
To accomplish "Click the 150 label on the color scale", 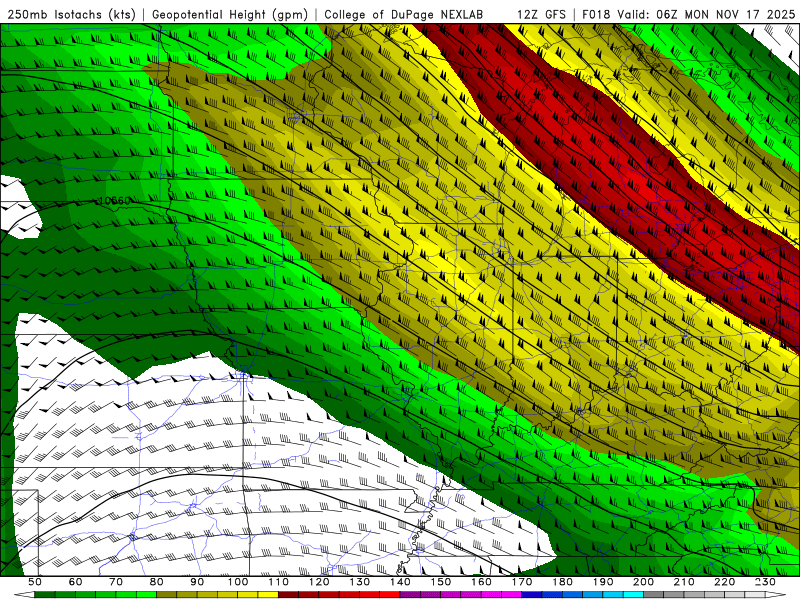I will point(441,582).
